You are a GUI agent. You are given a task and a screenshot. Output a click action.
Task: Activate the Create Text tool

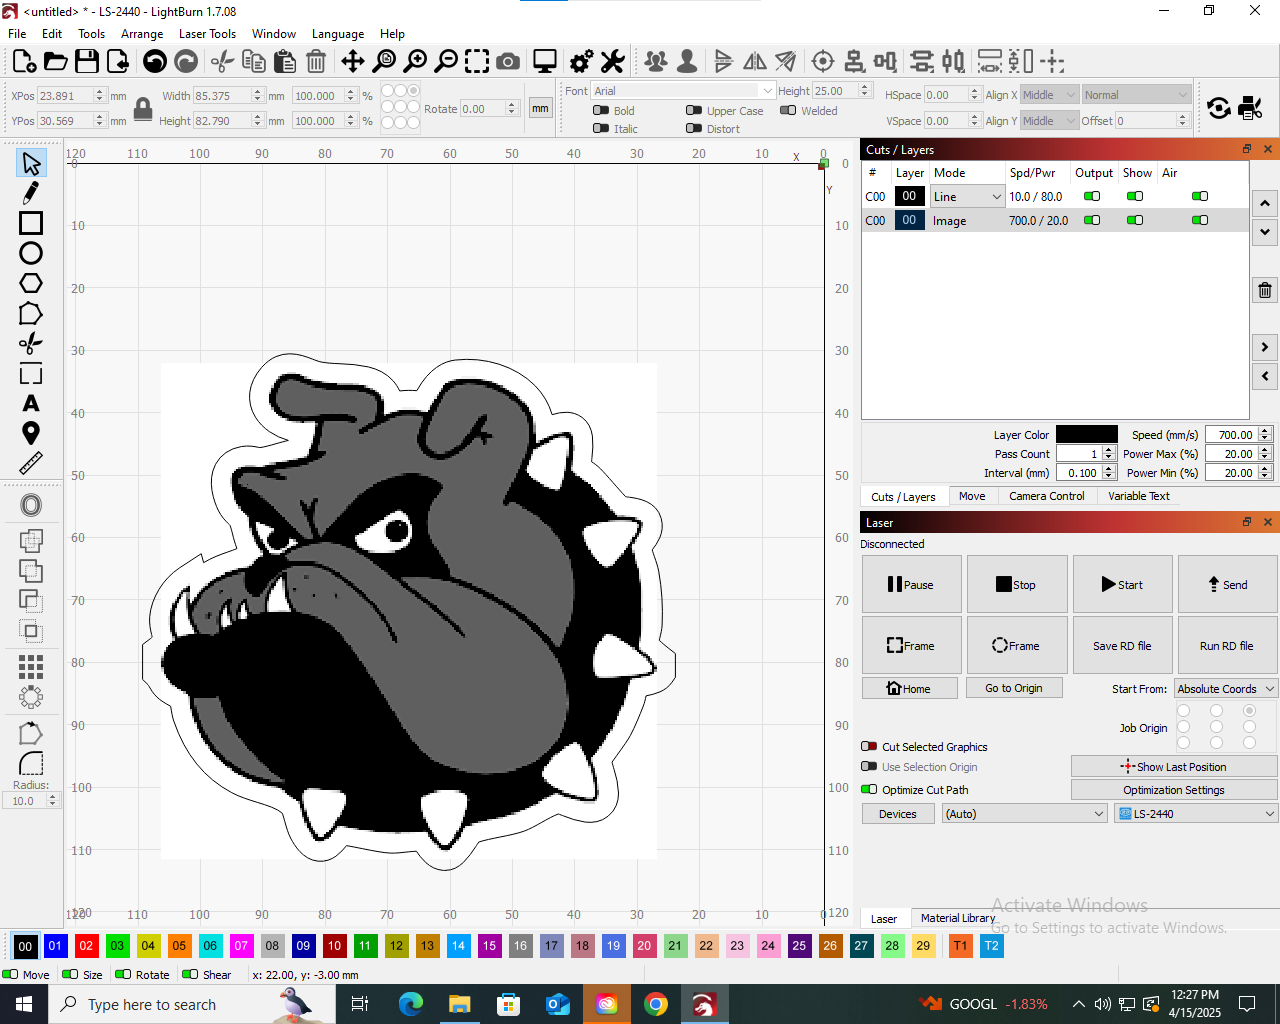pyautogui.click(x=30, y=404)
